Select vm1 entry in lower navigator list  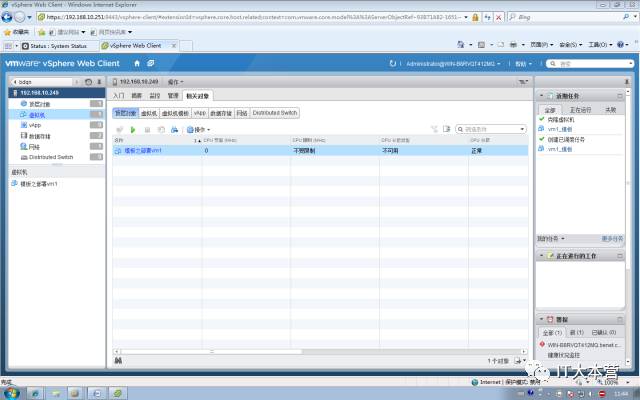coord(38,184)
